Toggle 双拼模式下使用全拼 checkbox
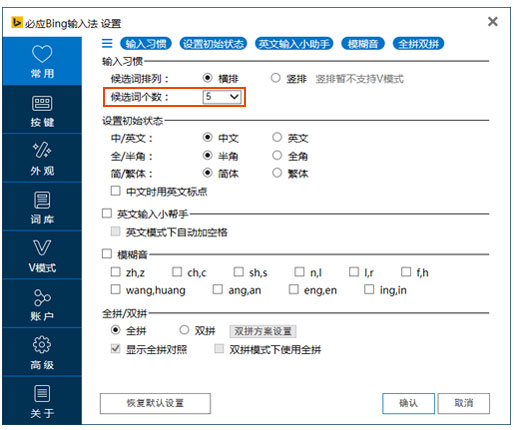The image size is (514, 430). click(x=219, y=349)
